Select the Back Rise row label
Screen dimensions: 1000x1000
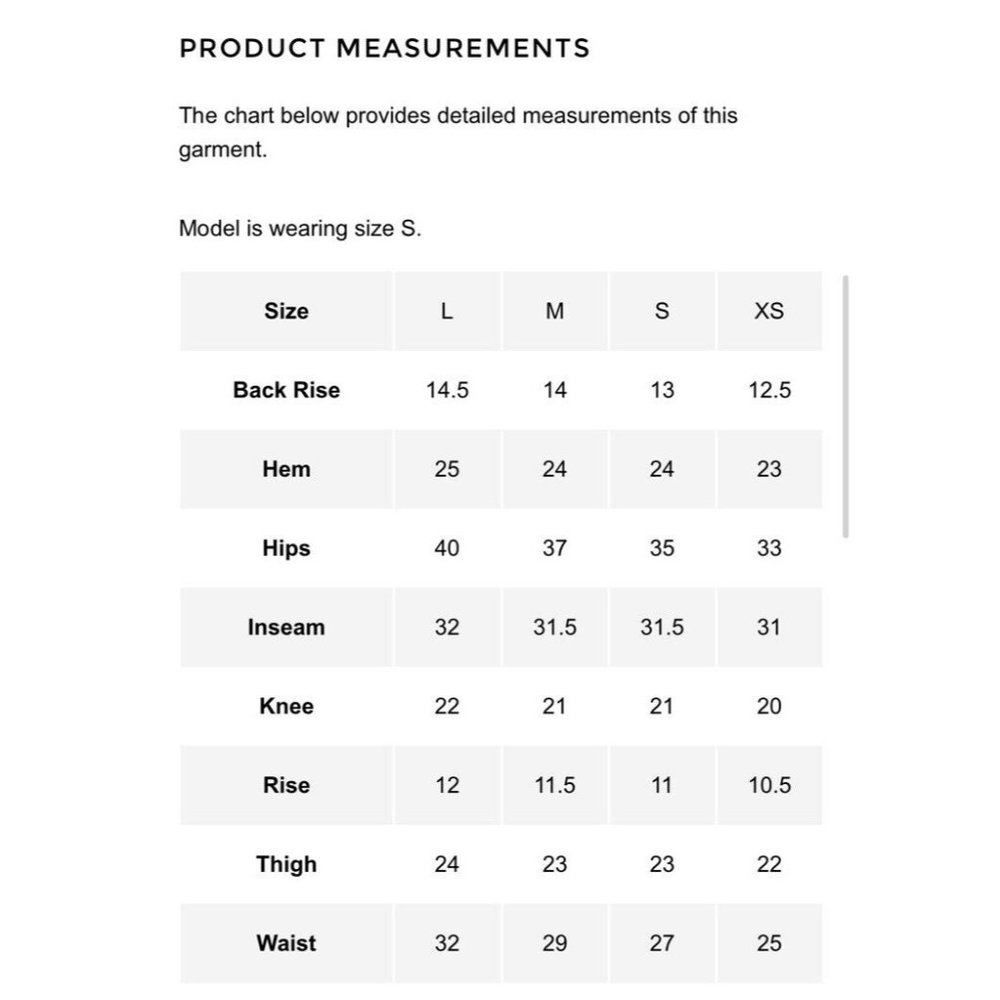coord(286,390)
